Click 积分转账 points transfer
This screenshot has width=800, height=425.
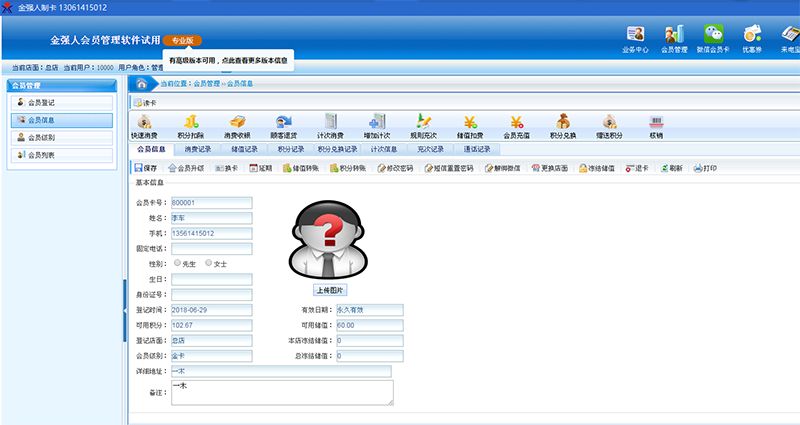pyautogui.click(x=348, y=168)
